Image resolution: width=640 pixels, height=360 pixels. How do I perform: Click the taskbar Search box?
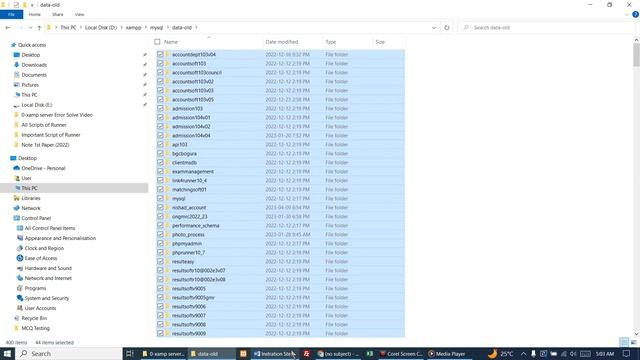69,353
